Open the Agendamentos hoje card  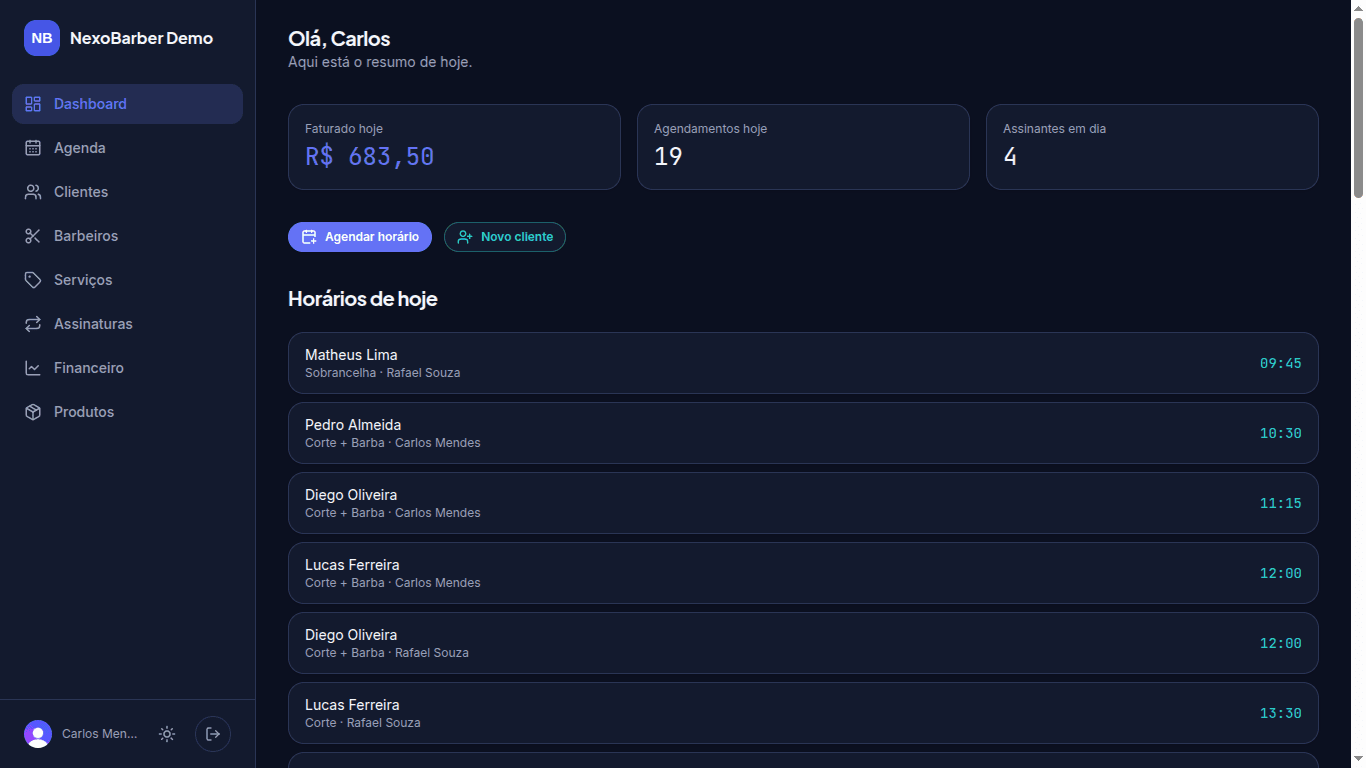[803, 147]
